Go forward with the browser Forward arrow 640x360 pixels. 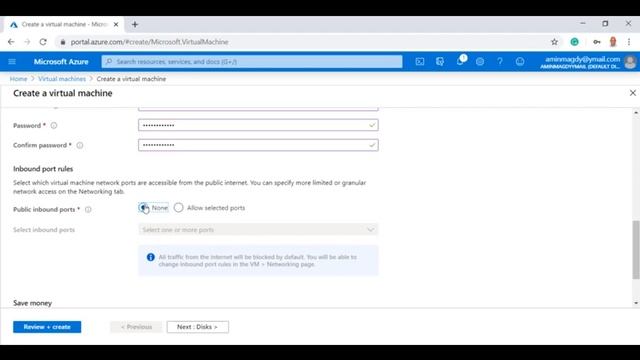click(x=27, y=42)
